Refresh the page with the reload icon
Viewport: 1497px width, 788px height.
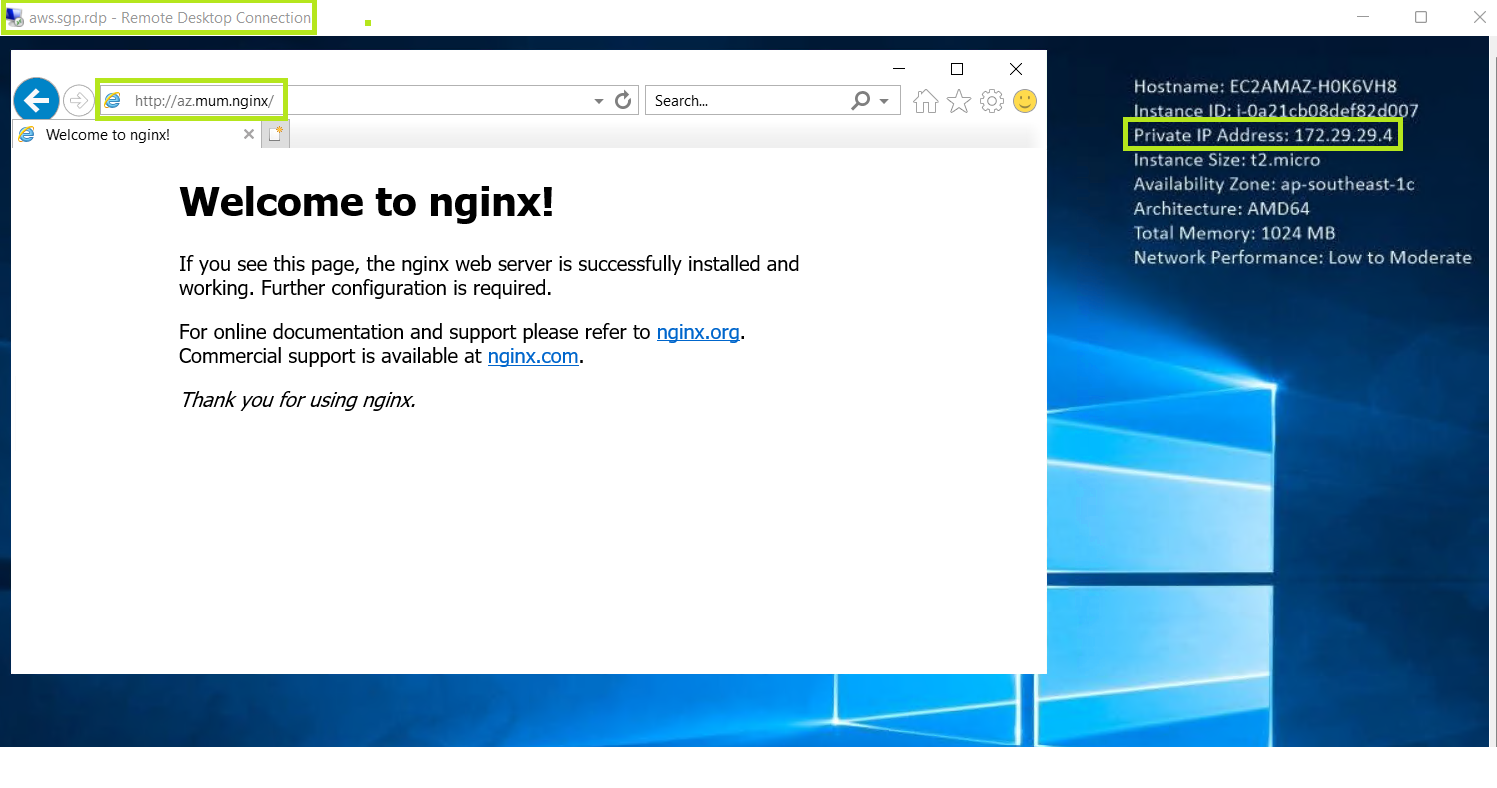pyautogui.click(x=623, y=100)
